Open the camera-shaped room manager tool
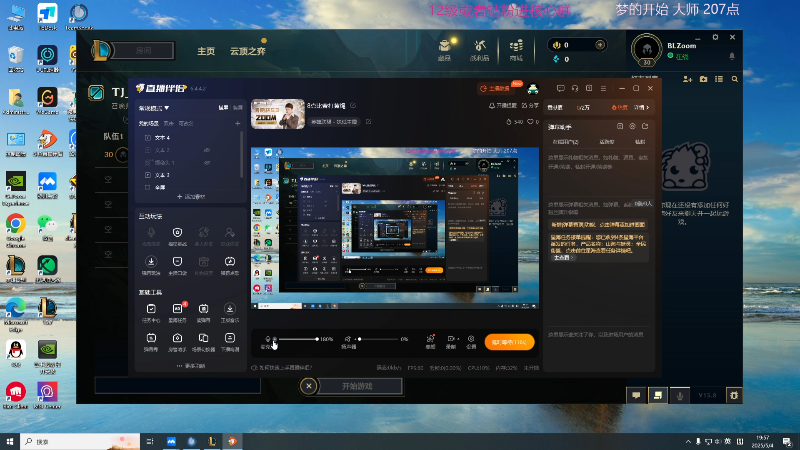Viewport: 800px width, 450px height. pyautogui.click(x=177, y=342)
